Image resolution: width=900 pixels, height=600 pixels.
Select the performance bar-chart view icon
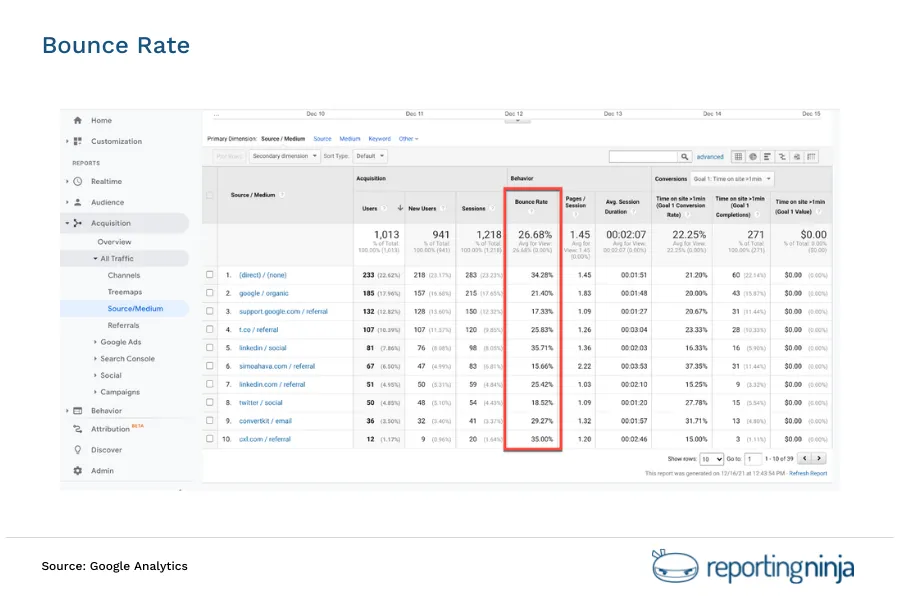pos(767,157)
